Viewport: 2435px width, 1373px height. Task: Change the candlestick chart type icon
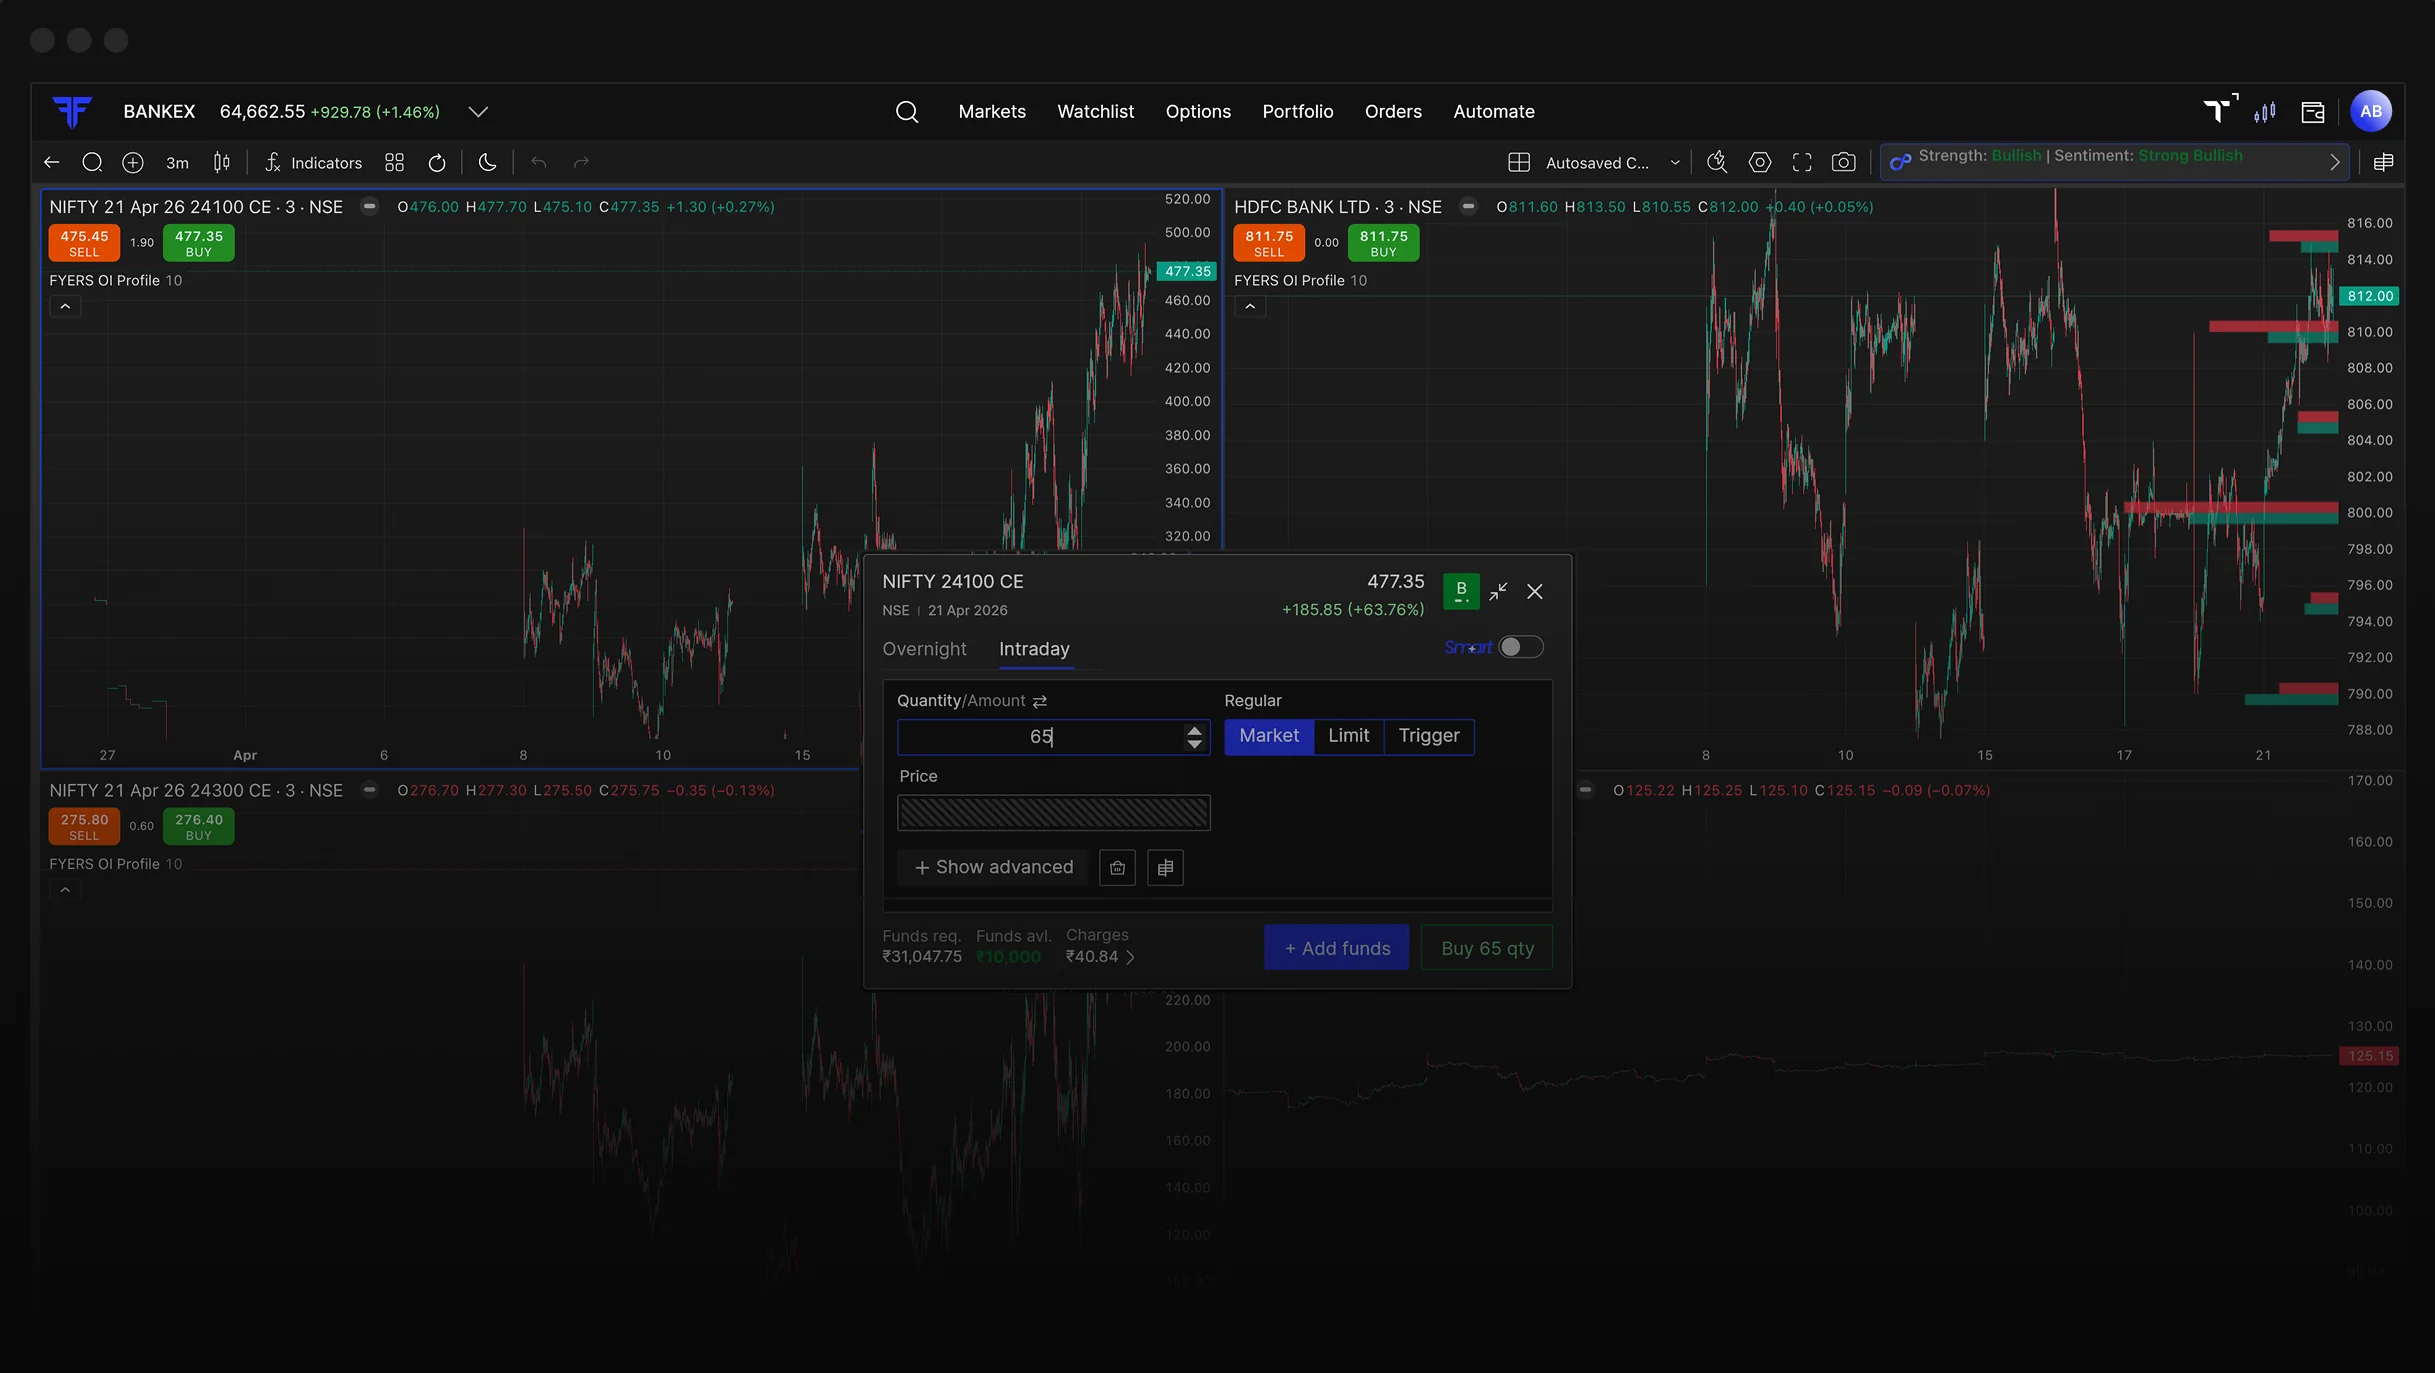[222, 162]
